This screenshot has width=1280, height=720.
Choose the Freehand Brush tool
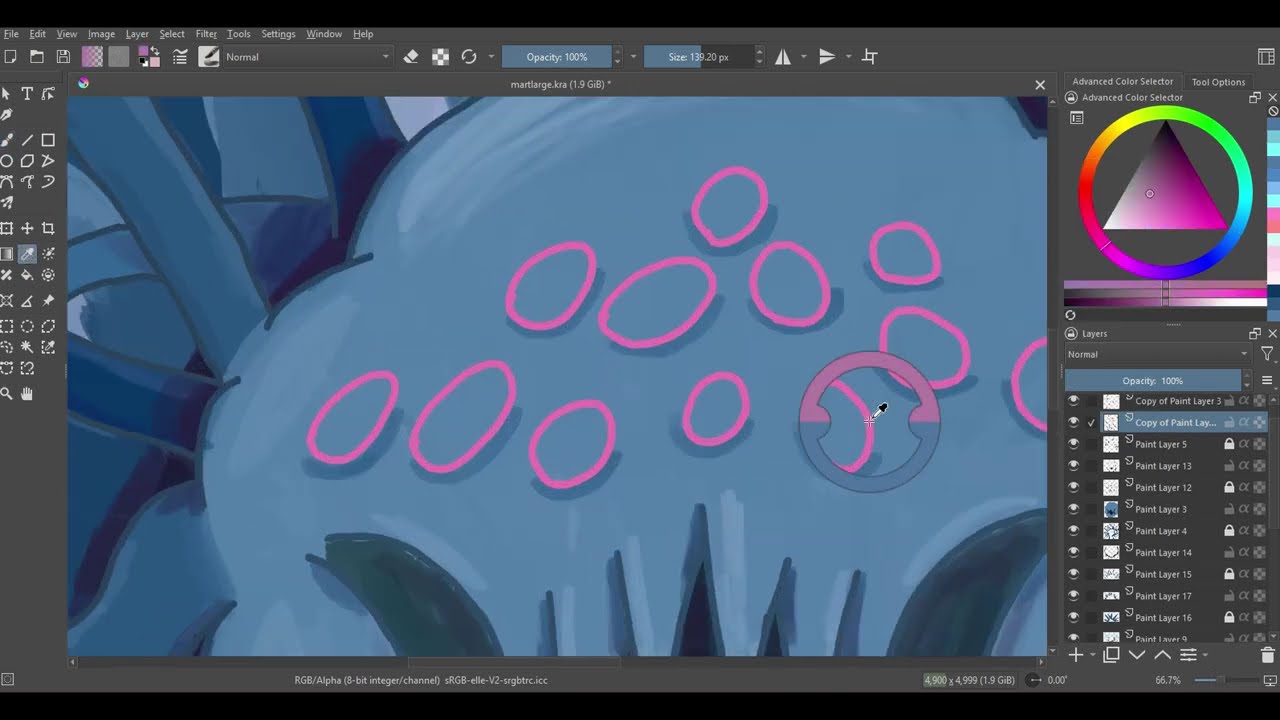click(6, 140)
